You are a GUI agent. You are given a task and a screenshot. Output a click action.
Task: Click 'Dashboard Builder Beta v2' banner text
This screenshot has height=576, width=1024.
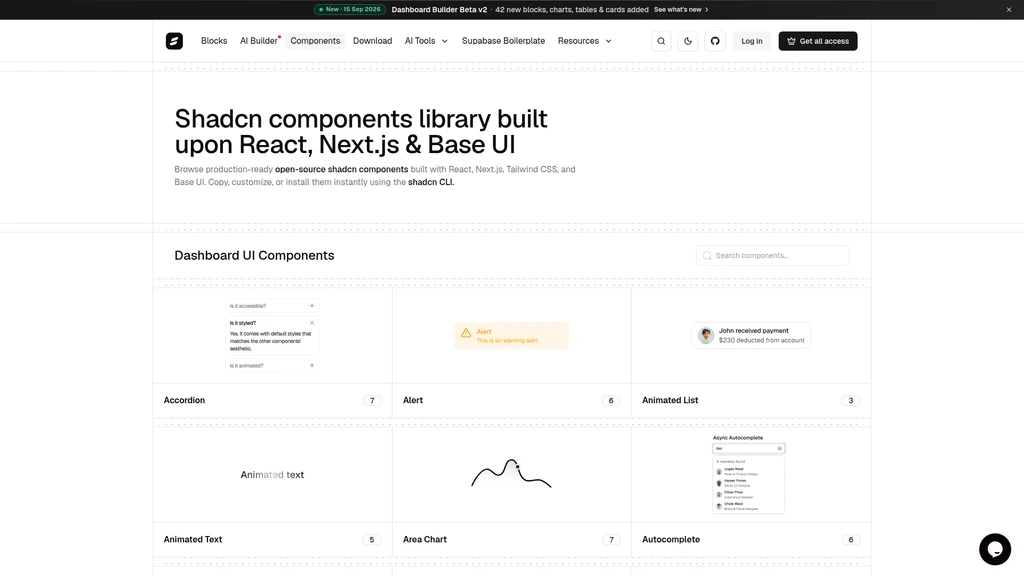[x=439, y=10]
